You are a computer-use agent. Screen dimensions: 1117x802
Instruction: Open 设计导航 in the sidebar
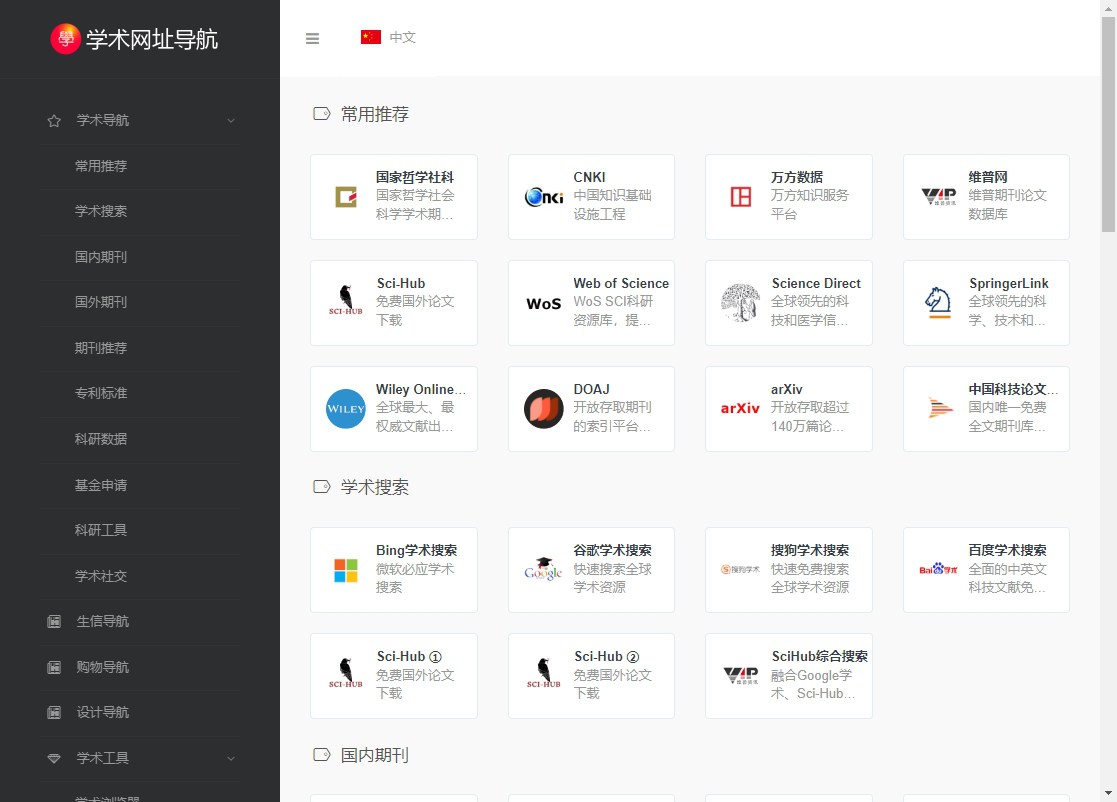tap(103, 712)
